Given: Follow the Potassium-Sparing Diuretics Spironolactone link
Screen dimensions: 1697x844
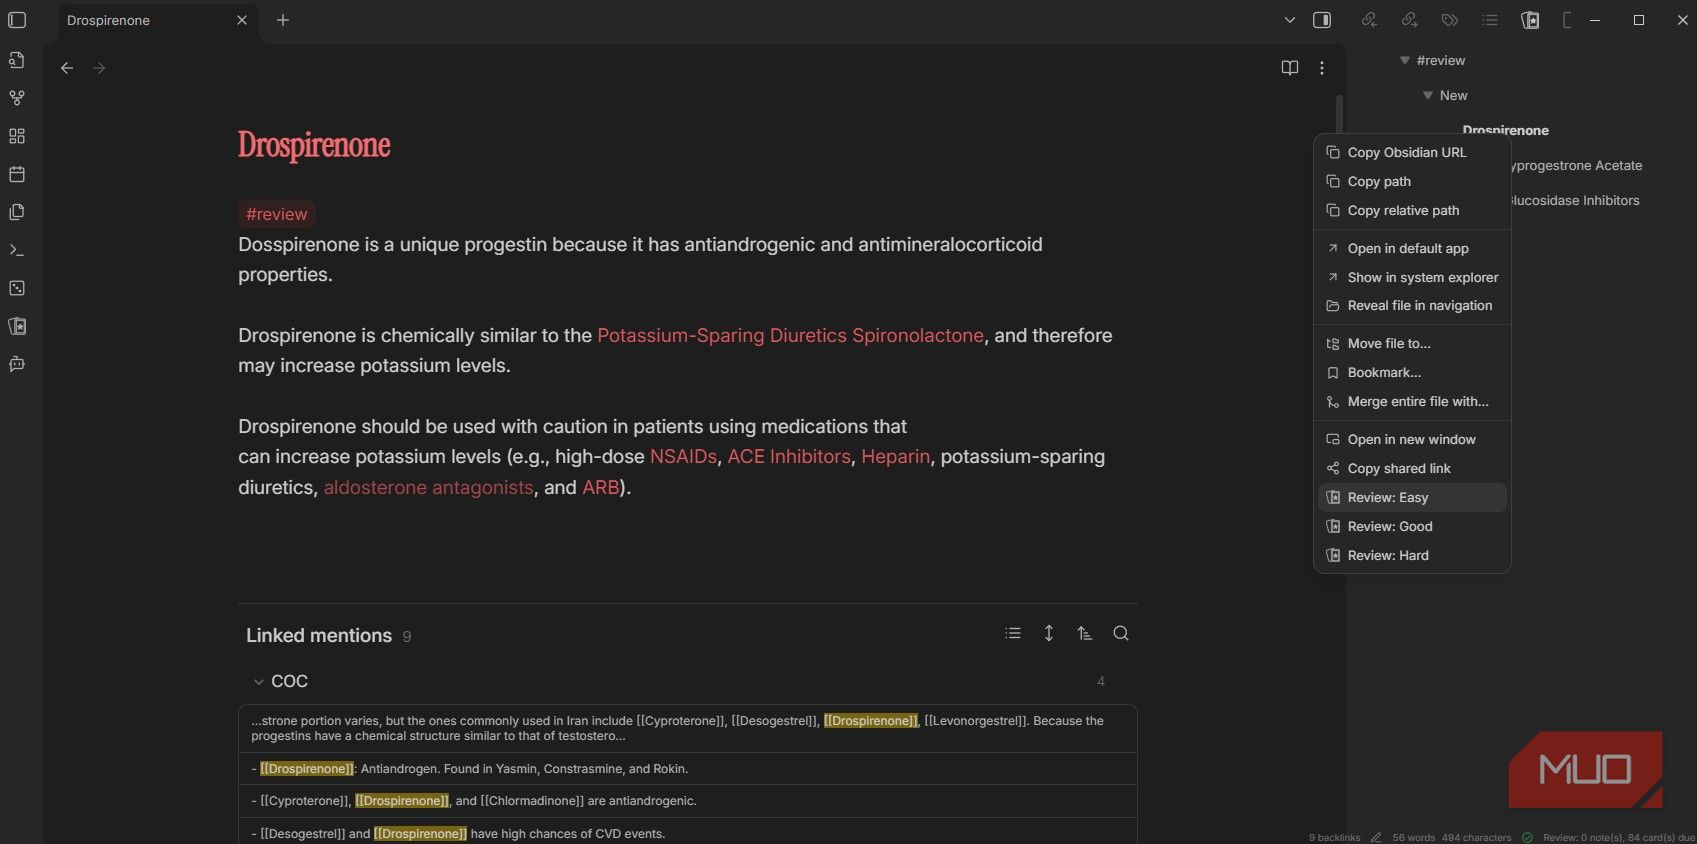Looking at the screenshot, I should pos(790,336).
